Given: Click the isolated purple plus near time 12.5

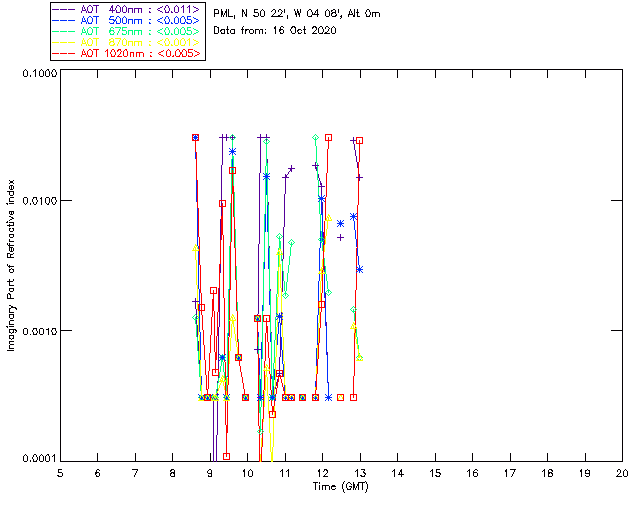Looking at the screenshot, I should [340, 237].
